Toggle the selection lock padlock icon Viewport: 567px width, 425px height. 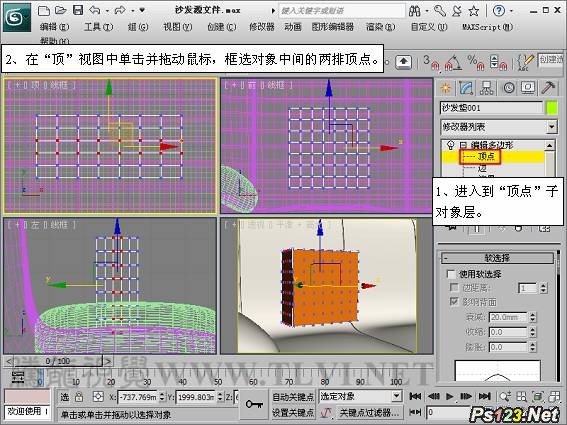79,397
